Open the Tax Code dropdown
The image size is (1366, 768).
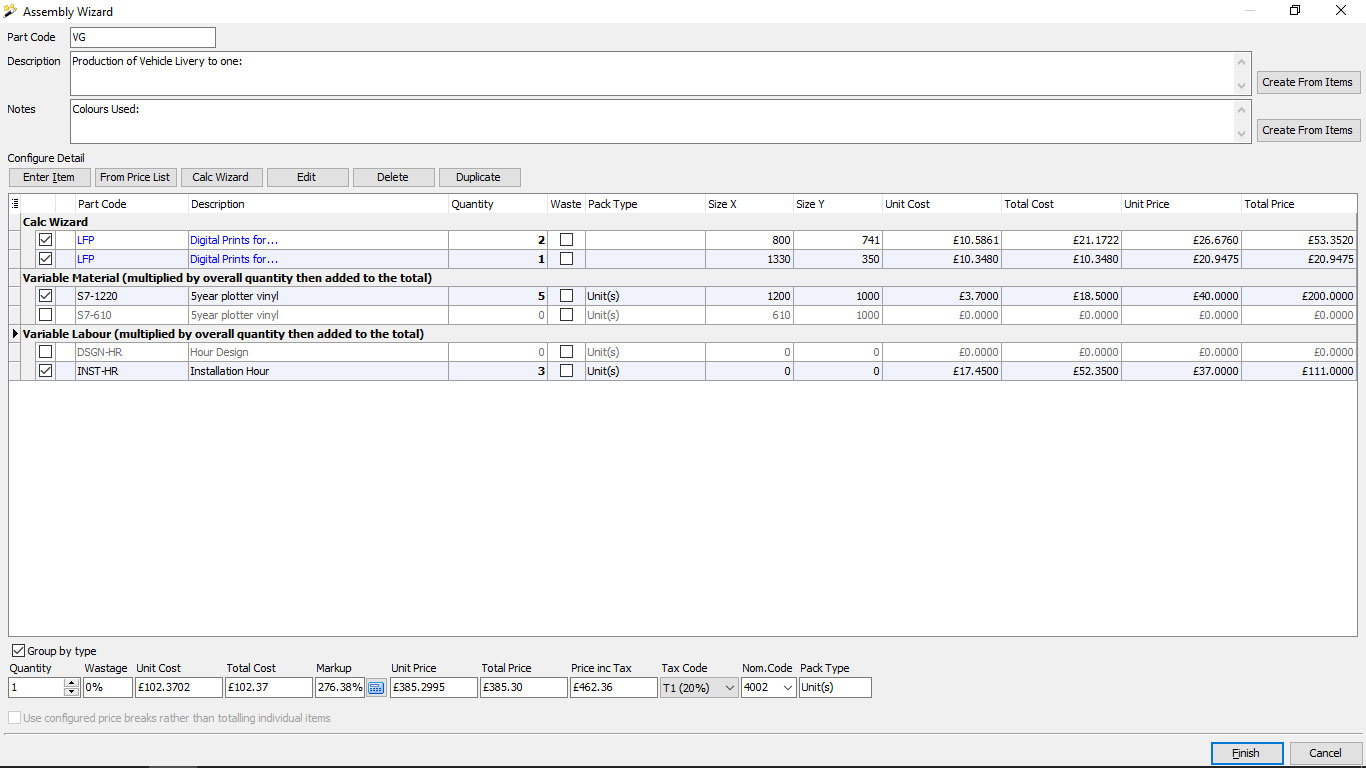pyautogui.click(x=728, y=688)
